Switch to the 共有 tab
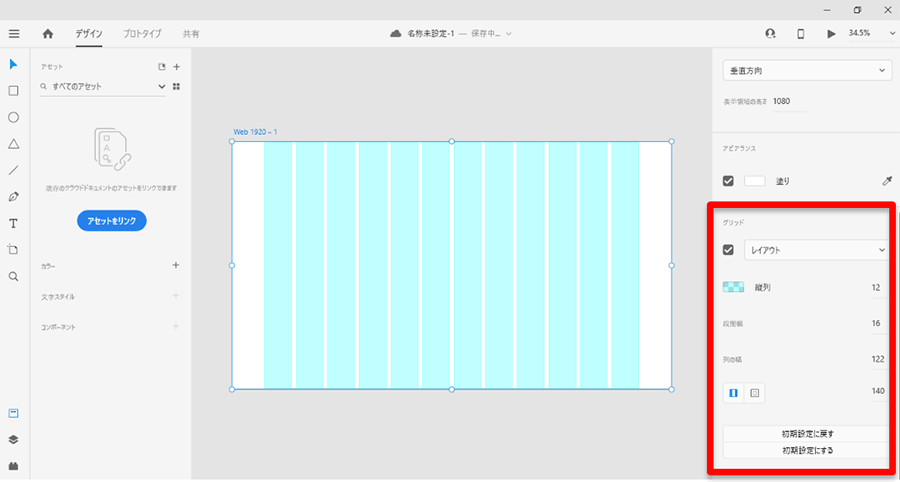Screen dimensions: 900x482 [x=191, y=34]
